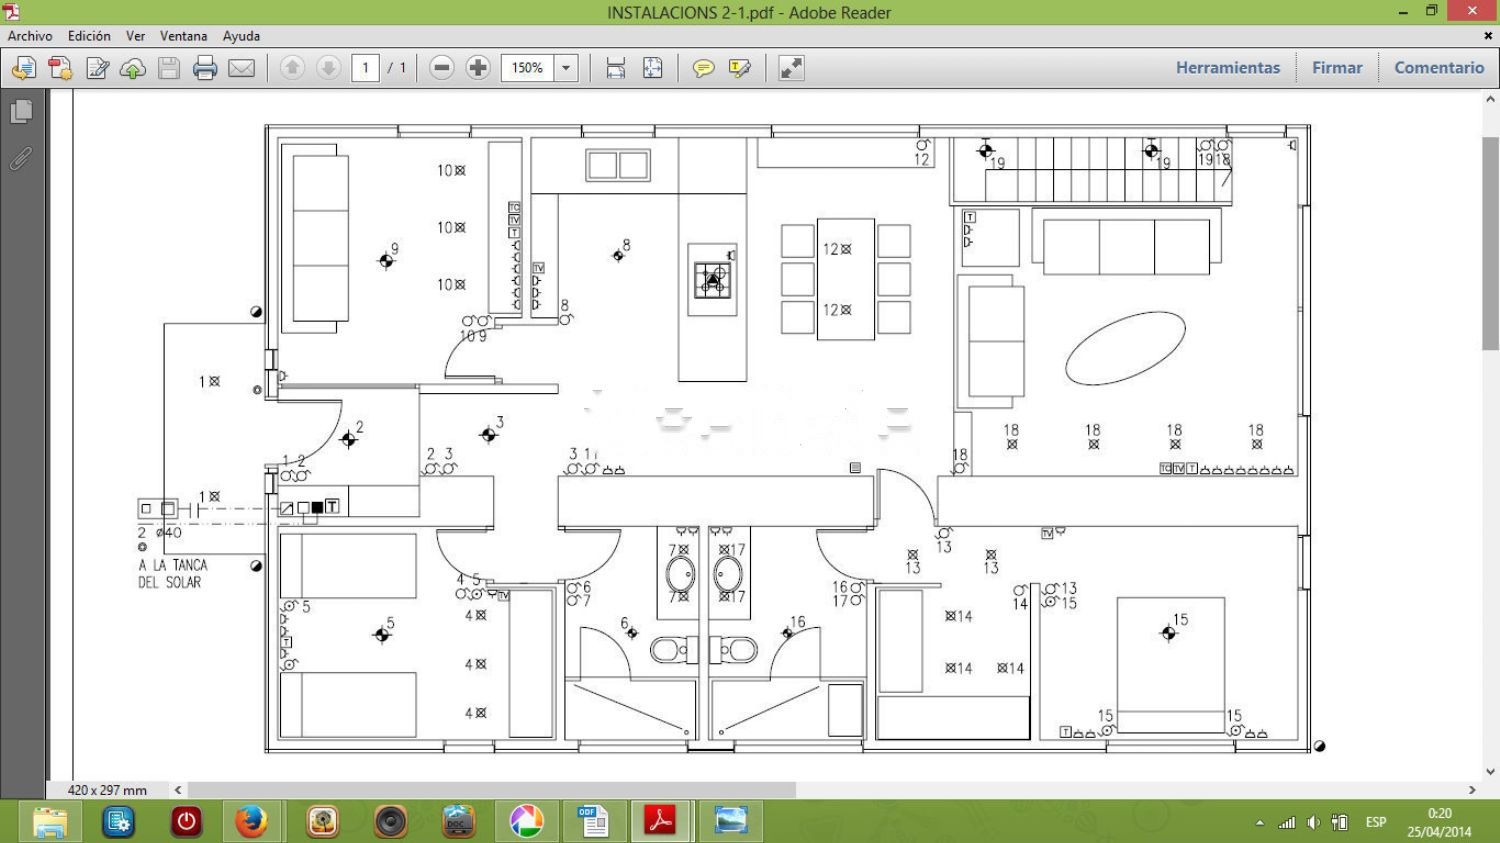Open the Ventana menu

coord(183,36)
